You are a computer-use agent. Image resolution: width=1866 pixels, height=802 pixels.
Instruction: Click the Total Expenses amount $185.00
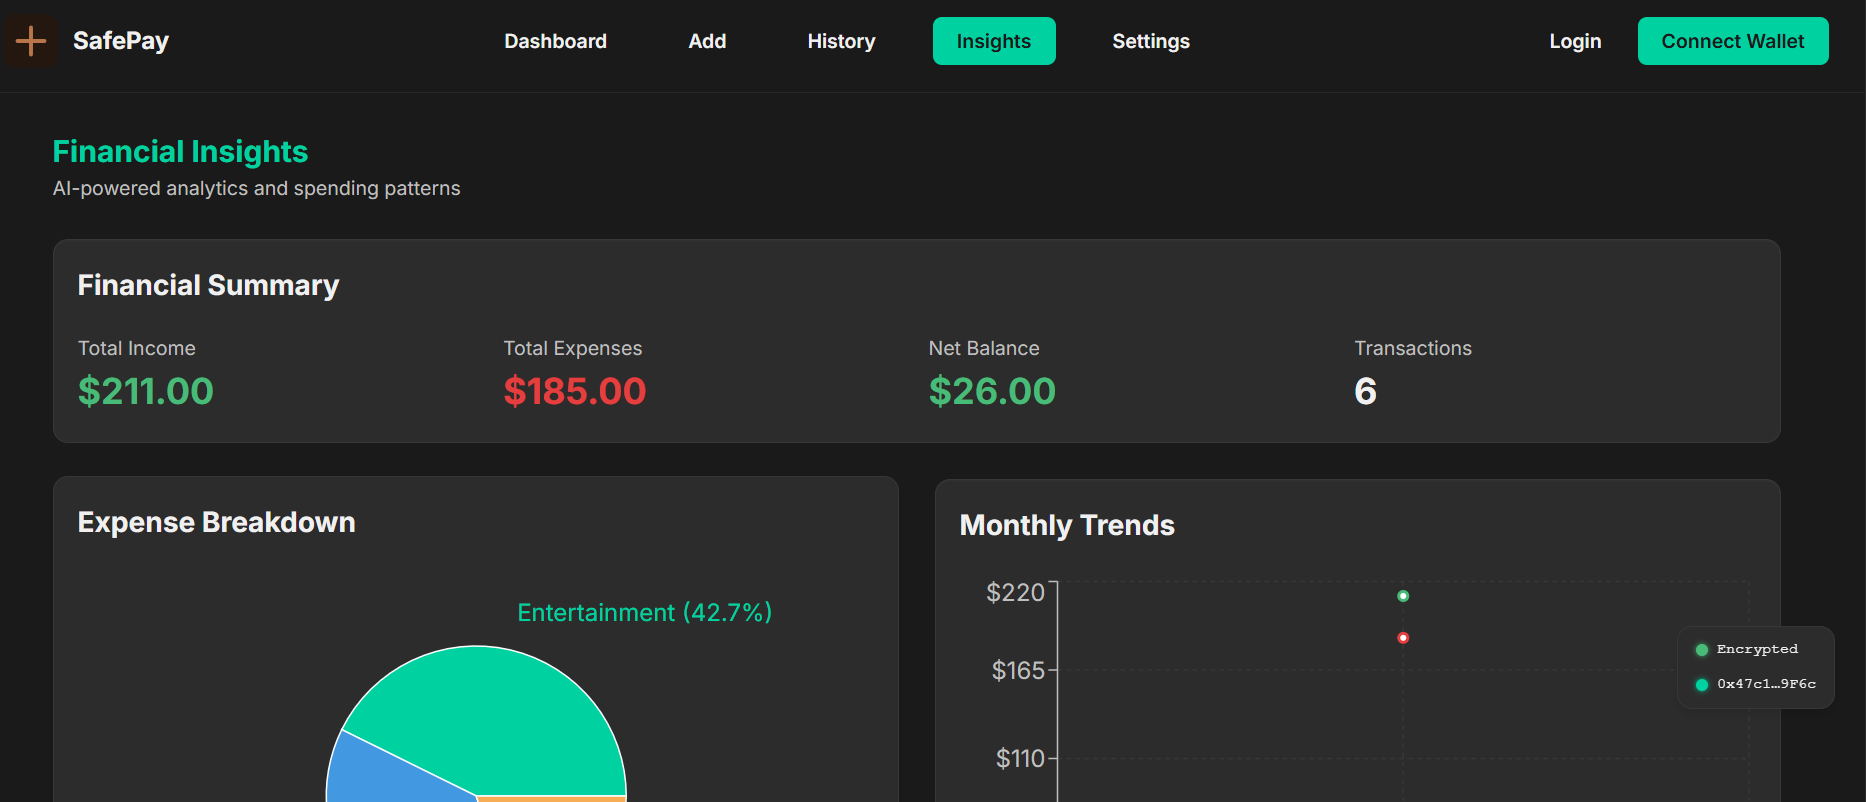coord(575,391)
